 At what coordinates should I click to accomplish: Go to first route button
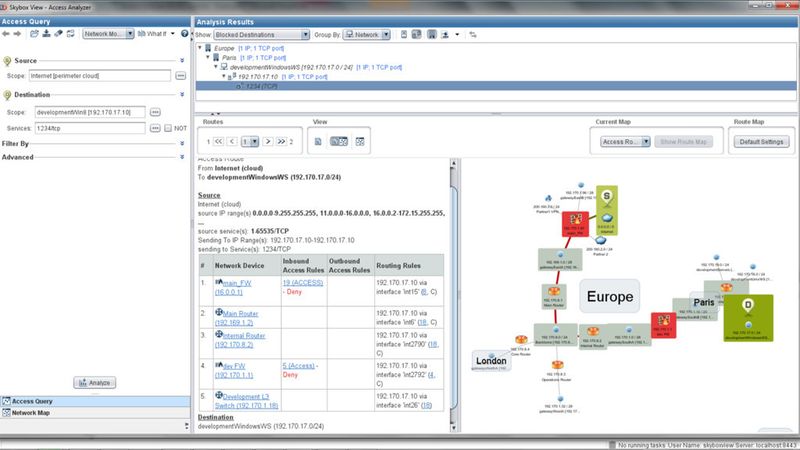point(218,141)
